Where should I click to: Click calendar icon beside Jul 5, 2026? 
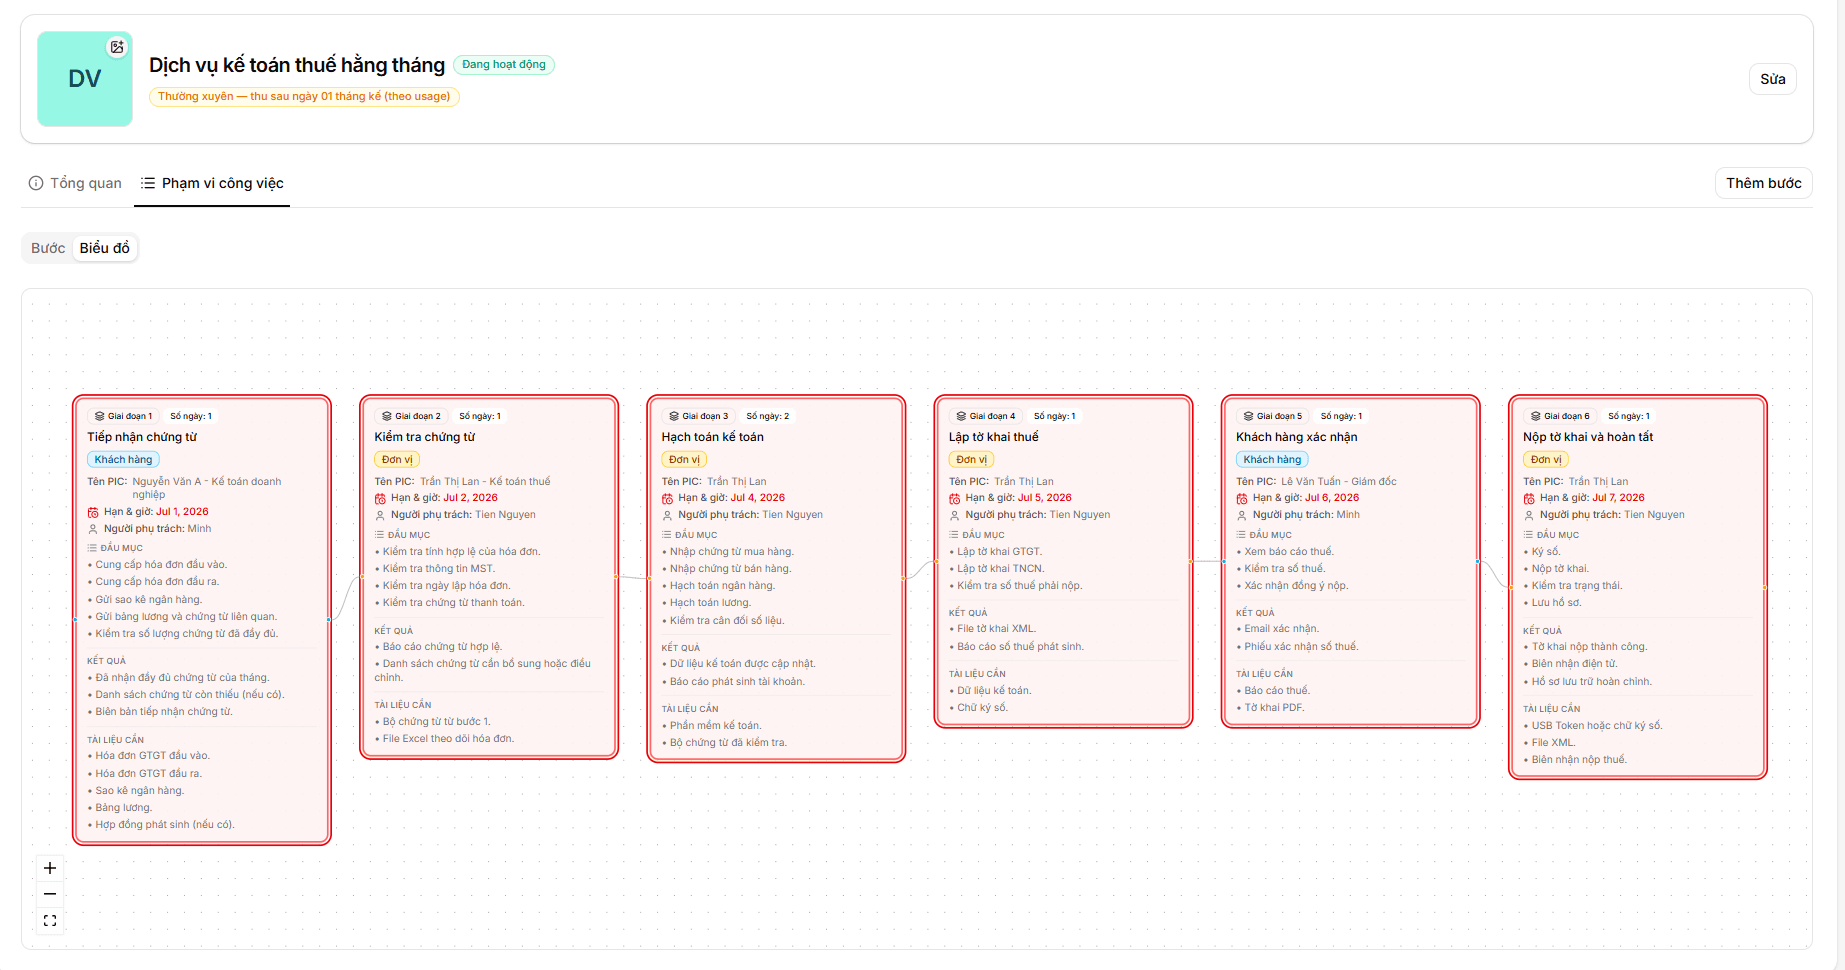[x=954, y=498]
